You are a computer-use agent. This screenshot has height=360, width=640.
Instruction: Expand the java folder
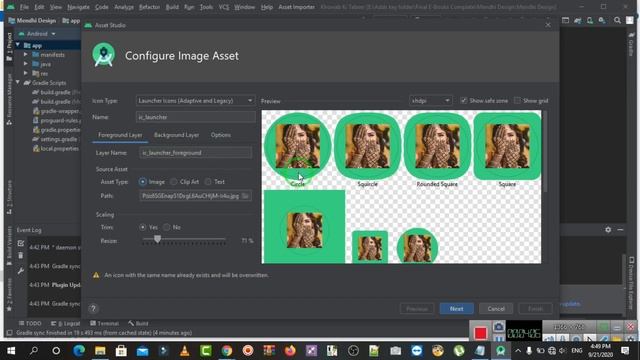click(x=26, y=64)
